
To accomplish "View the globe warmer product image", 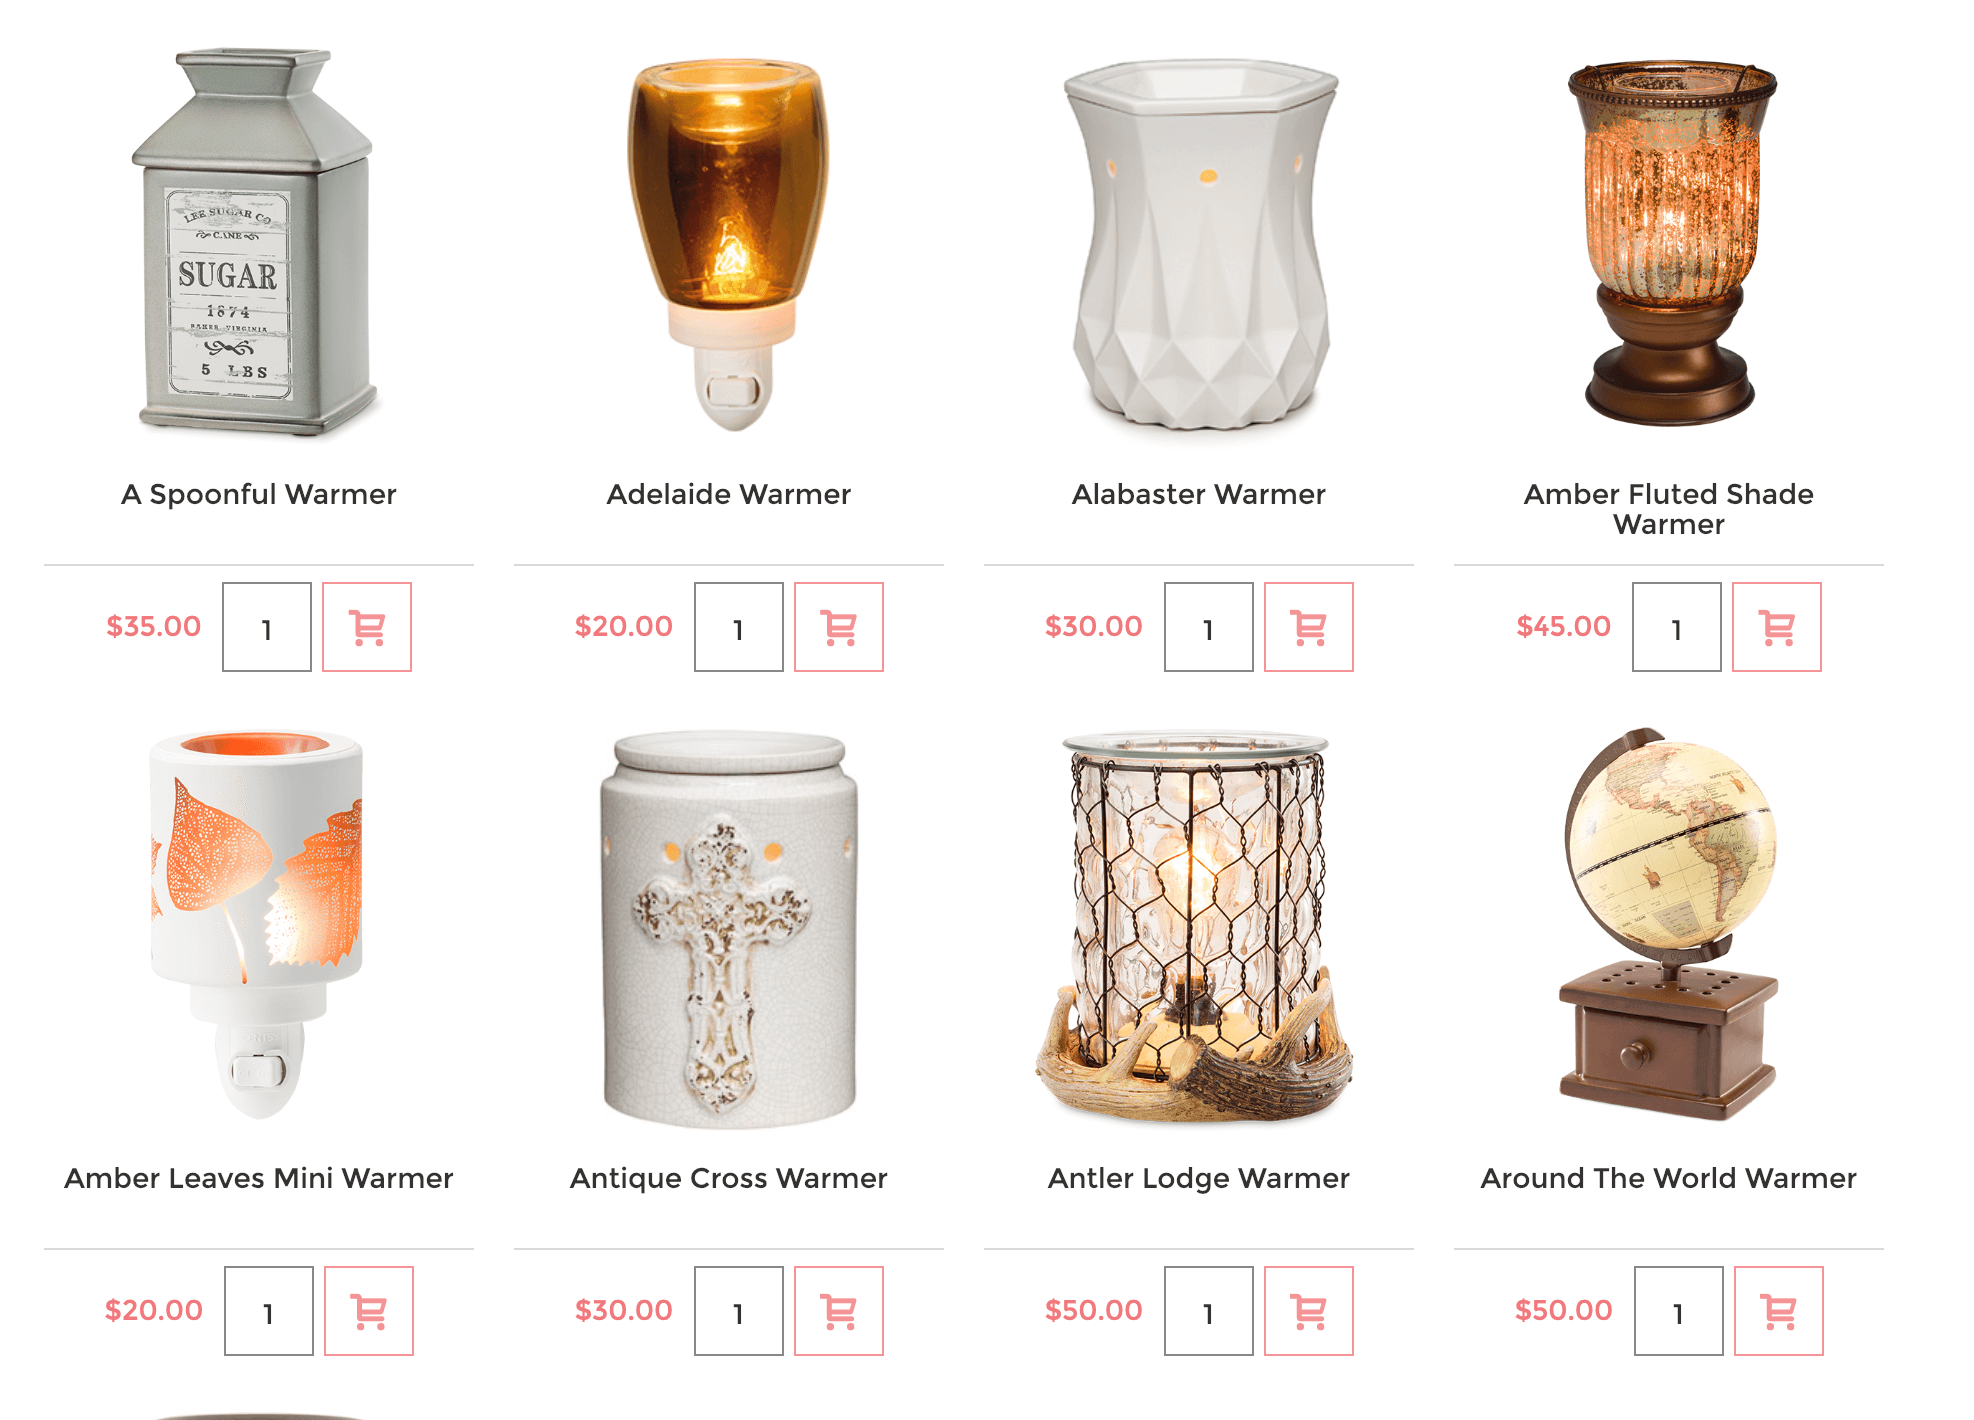I will [x=1669, y=924].
